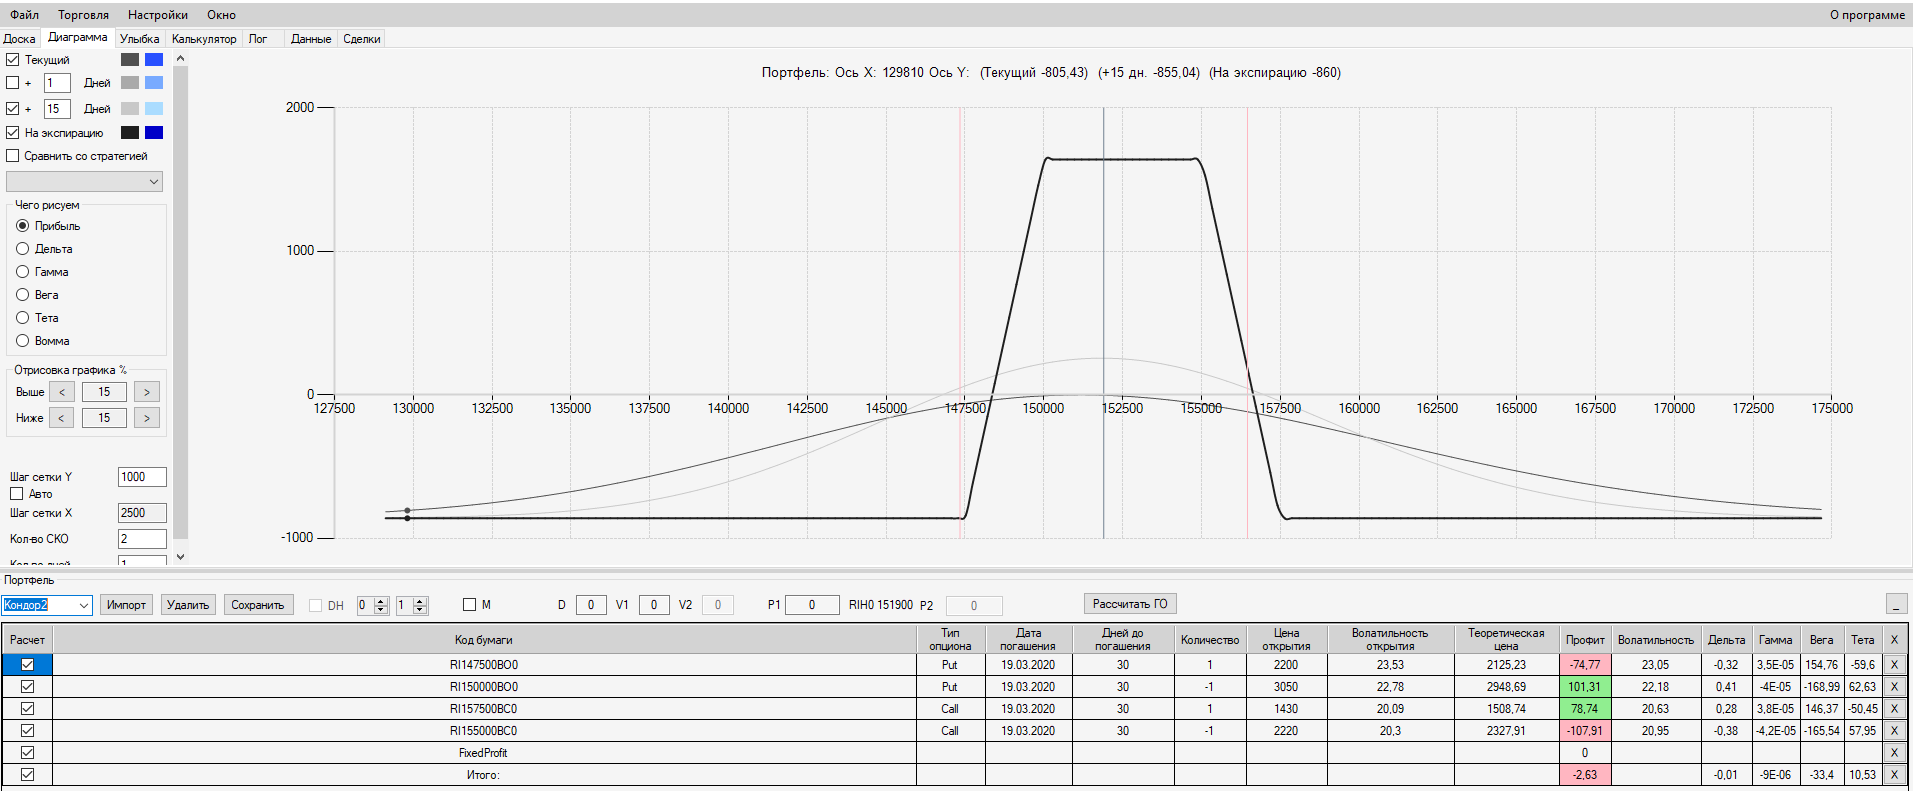Click the Рассчитать ГО button
This screenshot has width=1913, height=791.
[x=1130, y=604]
